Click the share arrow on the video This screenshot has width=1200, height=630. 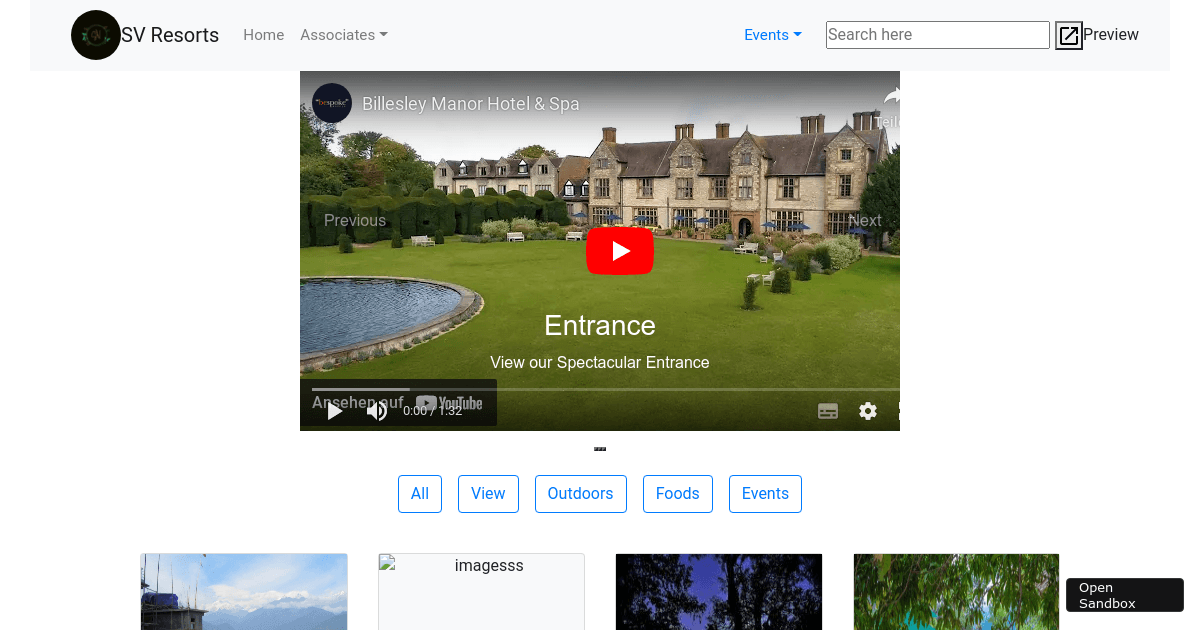point(891,97)
